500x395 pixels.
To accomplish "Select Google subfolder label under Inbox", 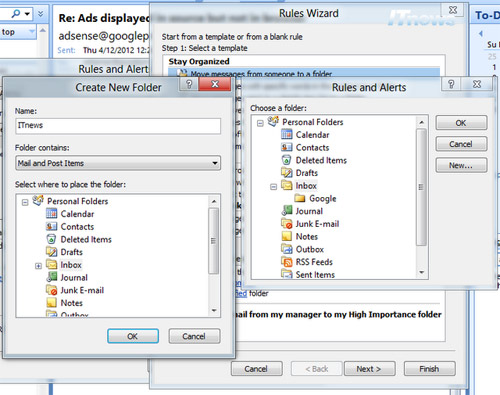I will click(x=322, y=198).
